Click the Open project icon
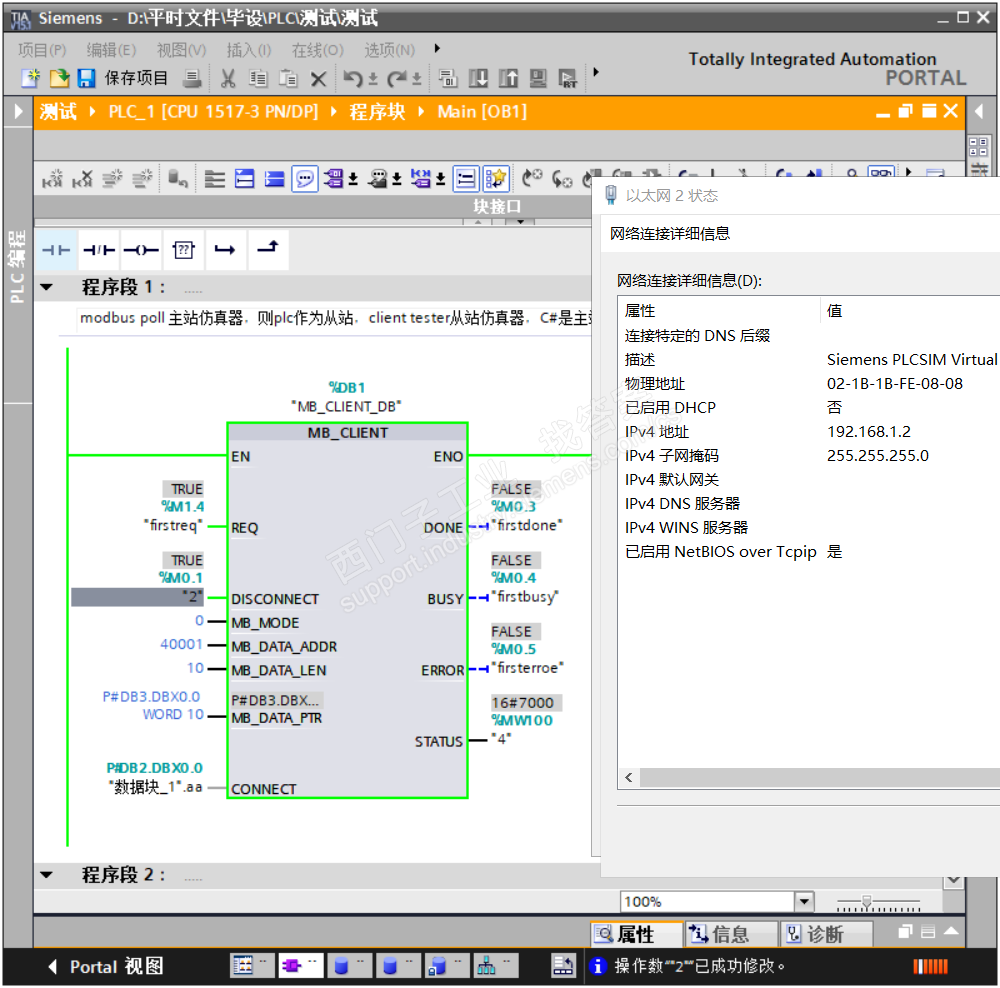The image size is (1000, 988). (x=59, y=78)
